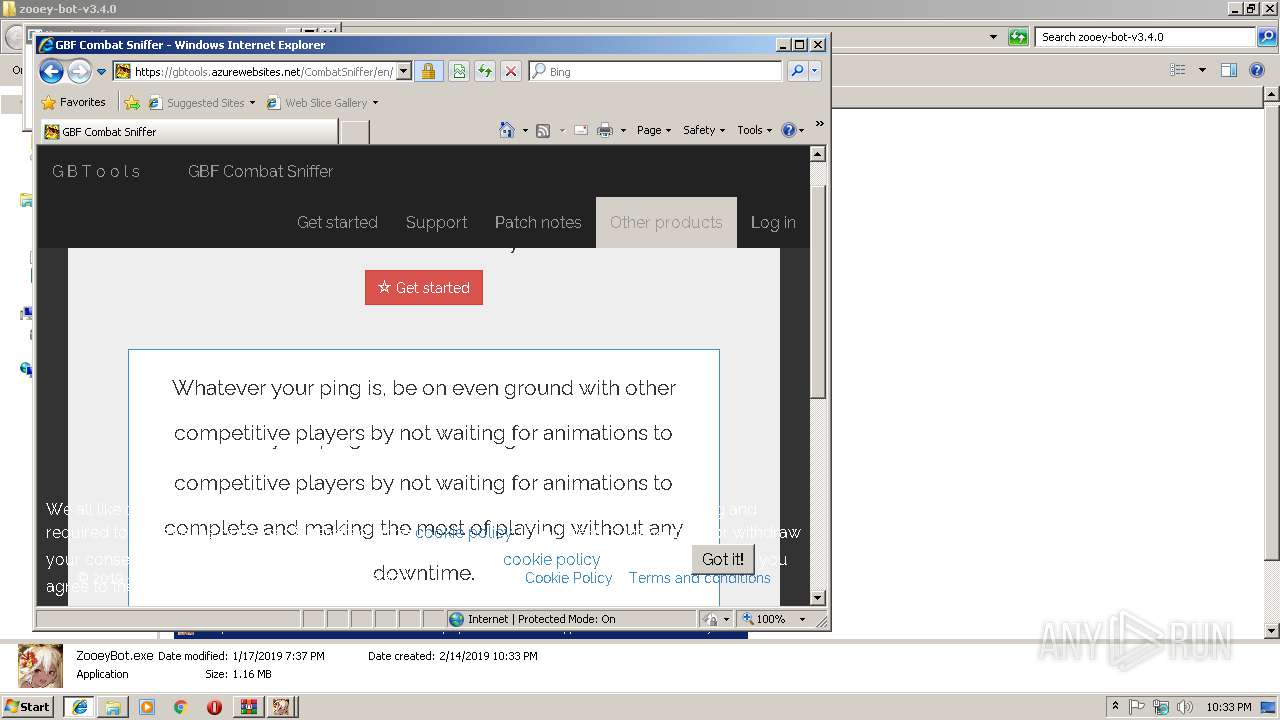Click the Internet Explorer taskbar icon
1280x720 pixels.
point(79,707)
